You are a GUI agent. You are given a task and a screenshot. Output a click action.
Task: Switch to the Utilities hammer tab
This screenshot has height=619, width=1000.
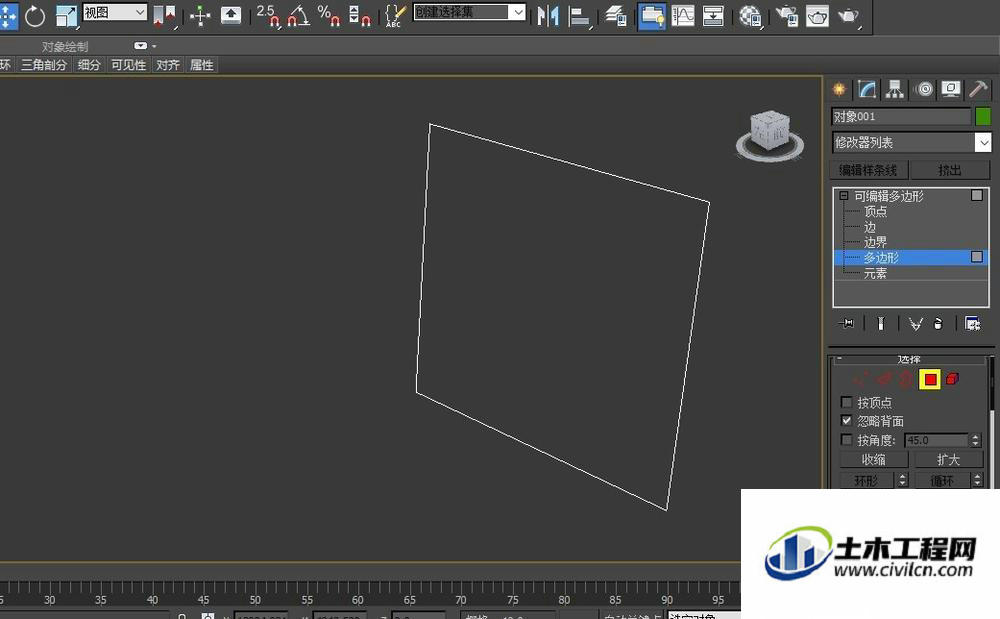[978, 89]
